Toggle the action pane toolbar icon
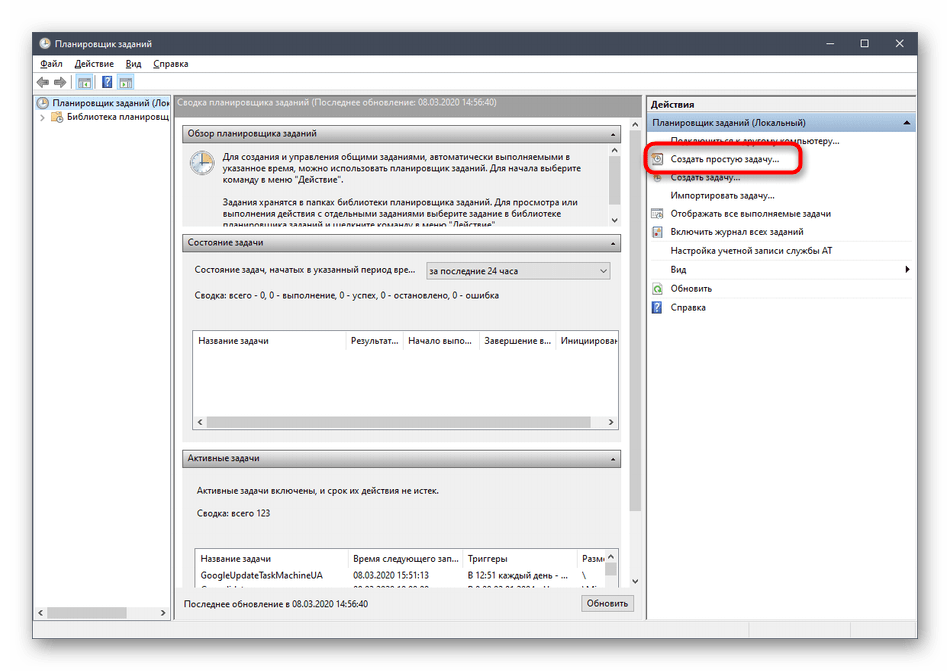950x671 pixels. click(x=127, y=82)
